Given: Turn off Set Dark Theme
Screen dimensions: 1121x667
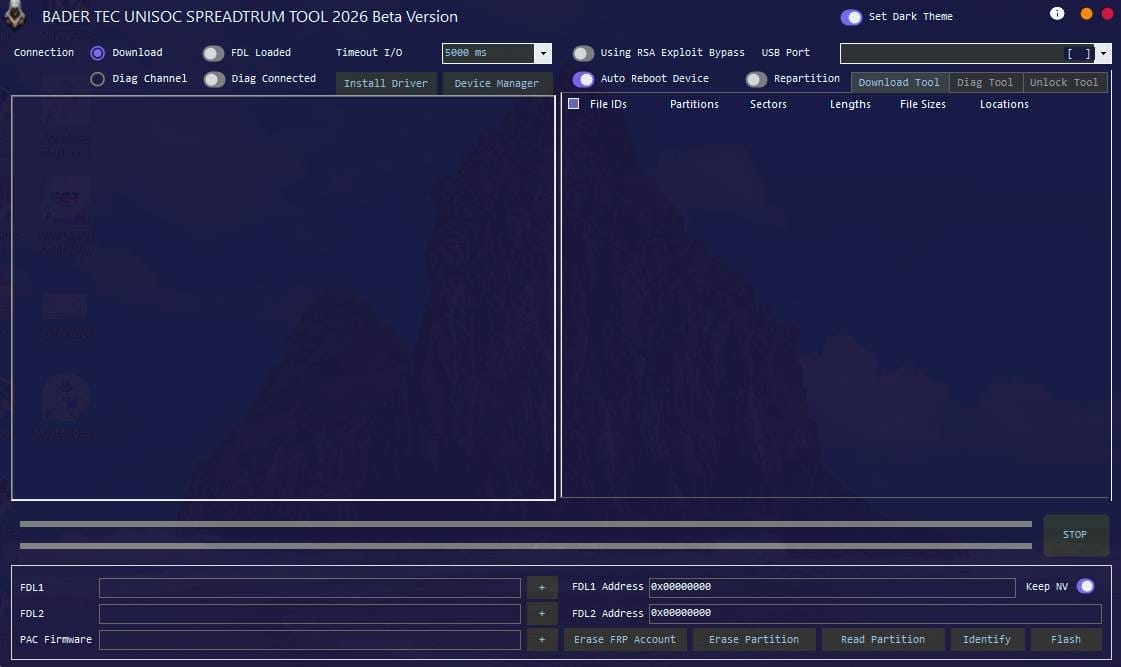Looking at the screenshot, I should [852, 16].
